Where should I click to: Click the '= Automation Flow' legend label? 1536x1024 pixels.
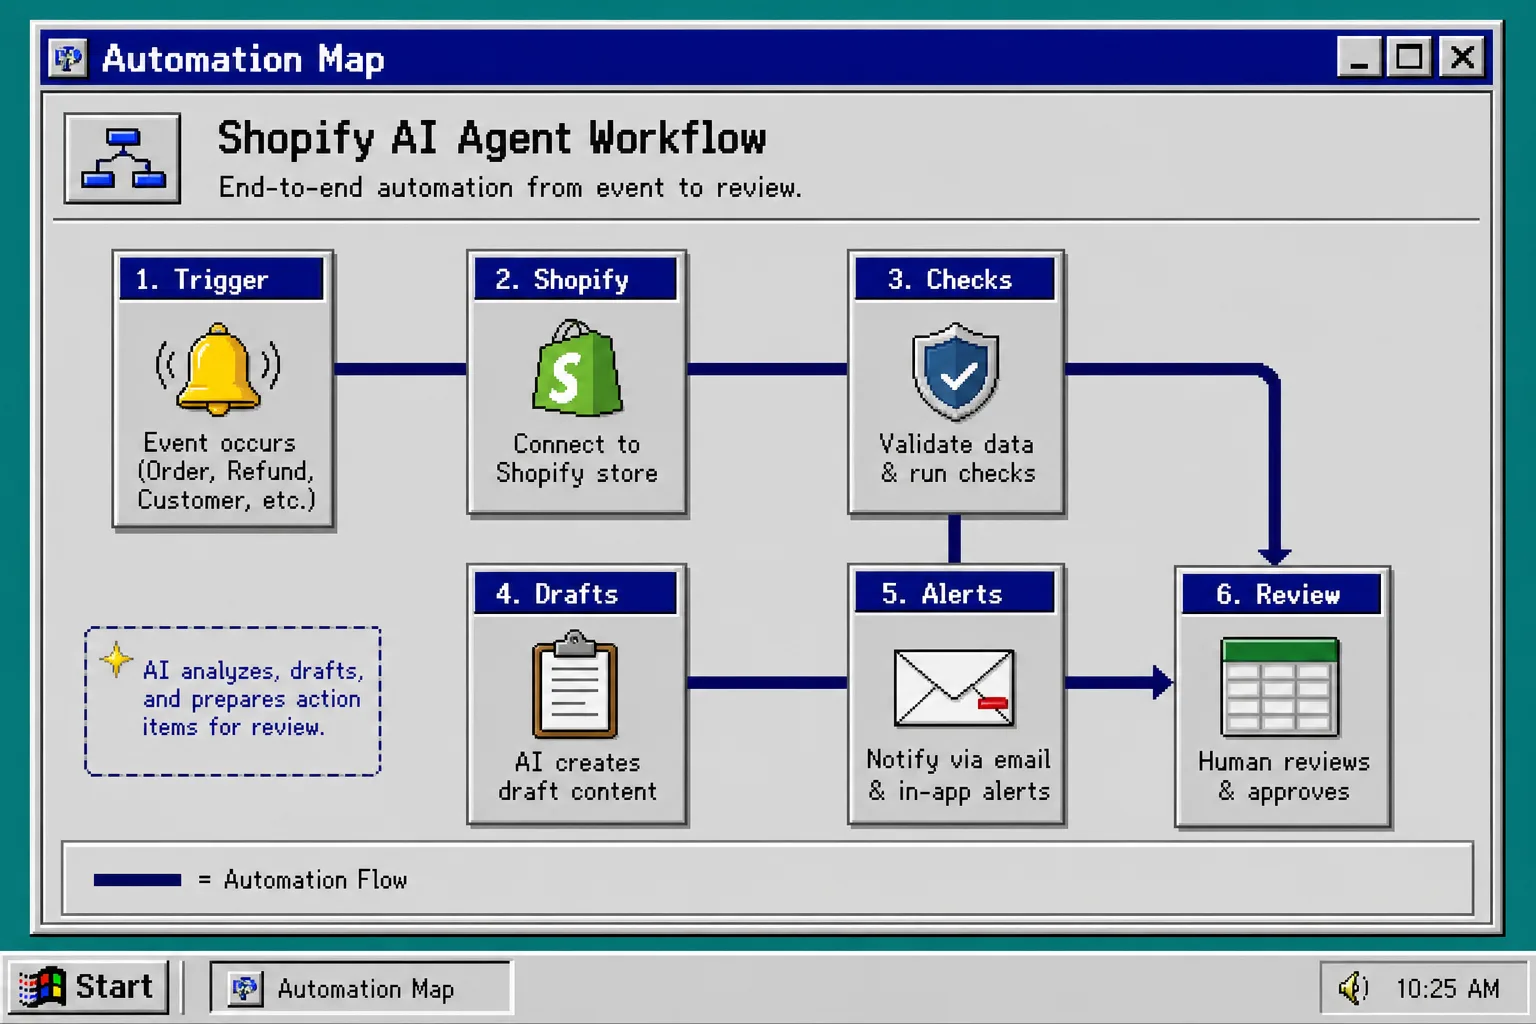303,880
